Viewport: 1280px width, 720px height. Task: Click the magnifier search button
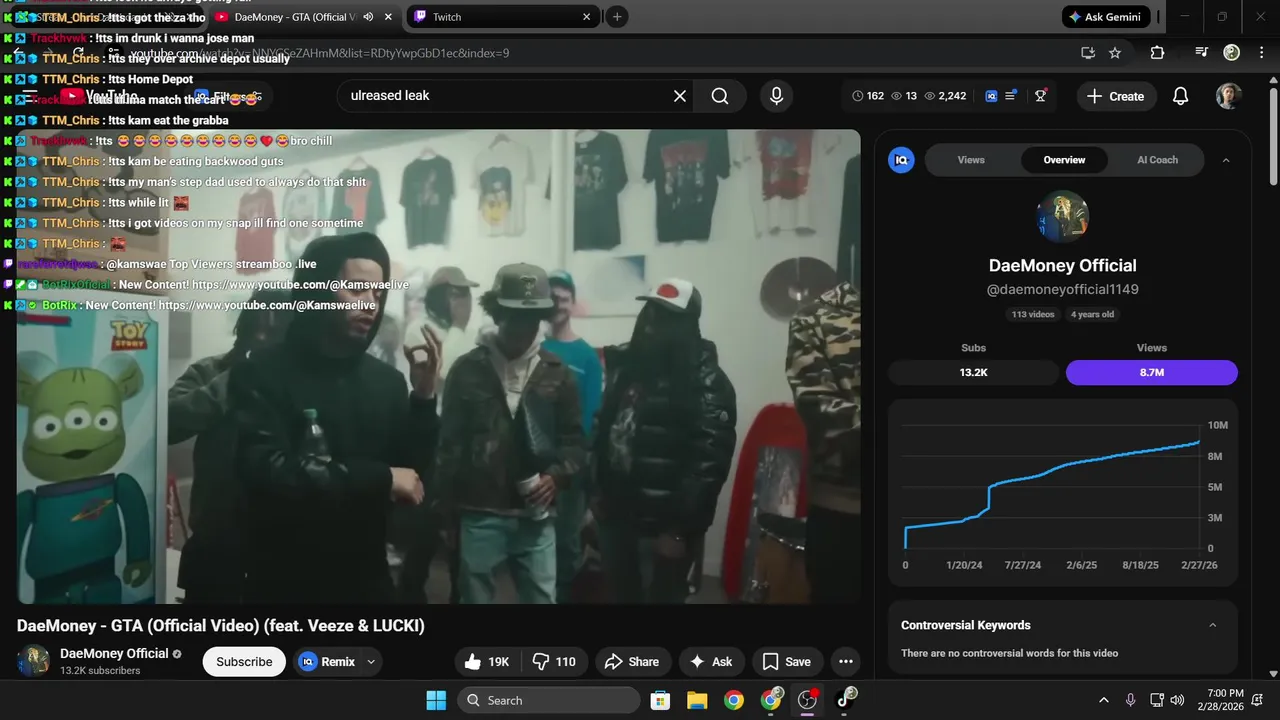click(x=720, y=96)
